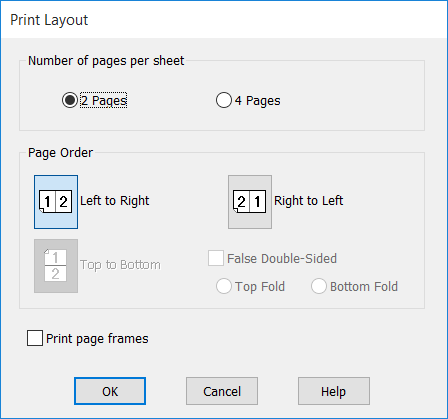Screen dimensions: 448x419
Task: Click the "Right to Left" text label
Action: [x=309, y=201]
